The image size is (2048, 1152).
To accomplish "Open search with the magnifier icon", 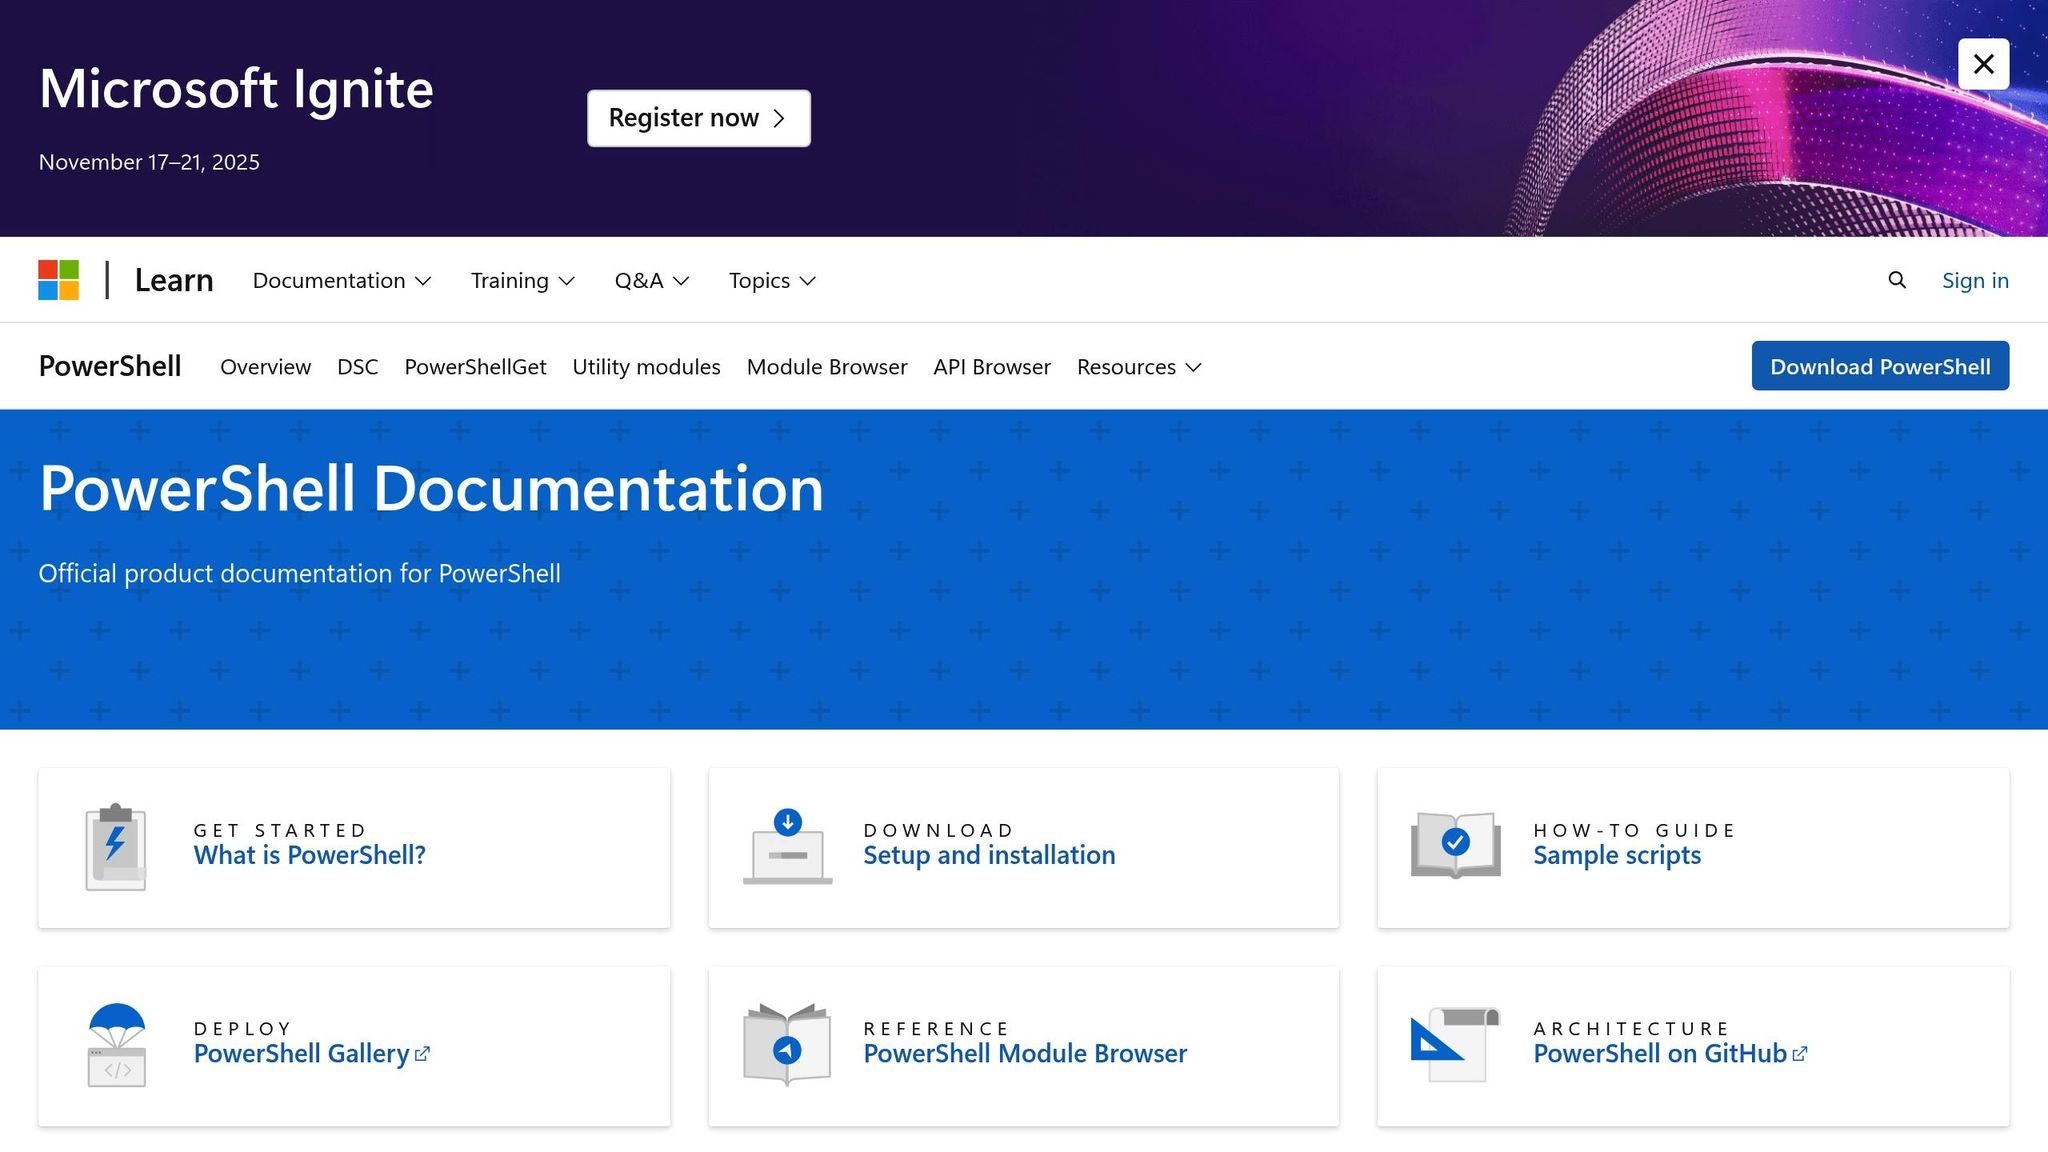I will (1896, 280).
